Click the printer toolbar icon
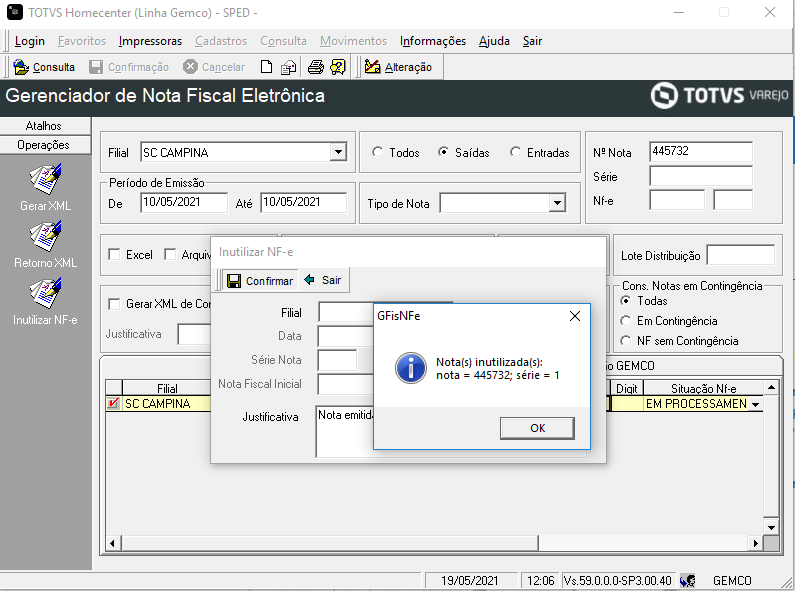The image size is (795, 591). coord(315,67)
